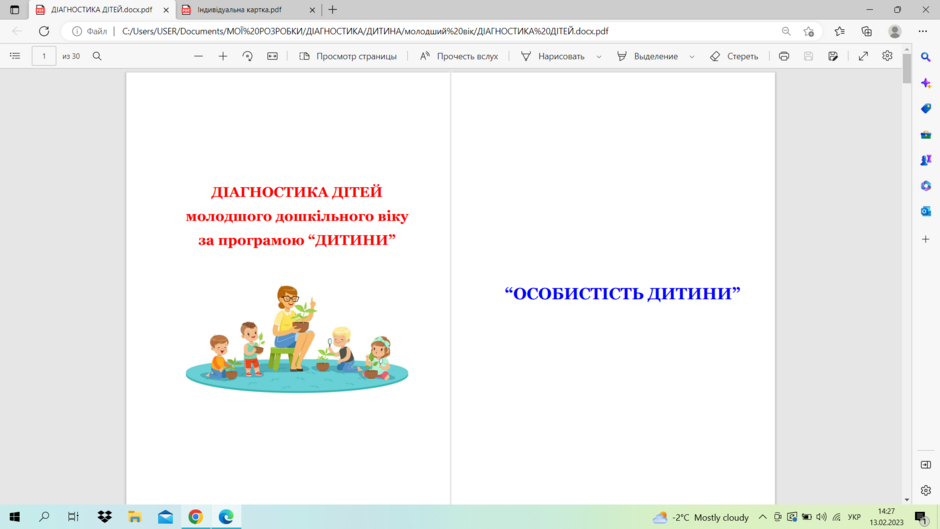Open the address bar zoom indicator
Viewport: 940px width, 529px height.
tap(786, 31)
